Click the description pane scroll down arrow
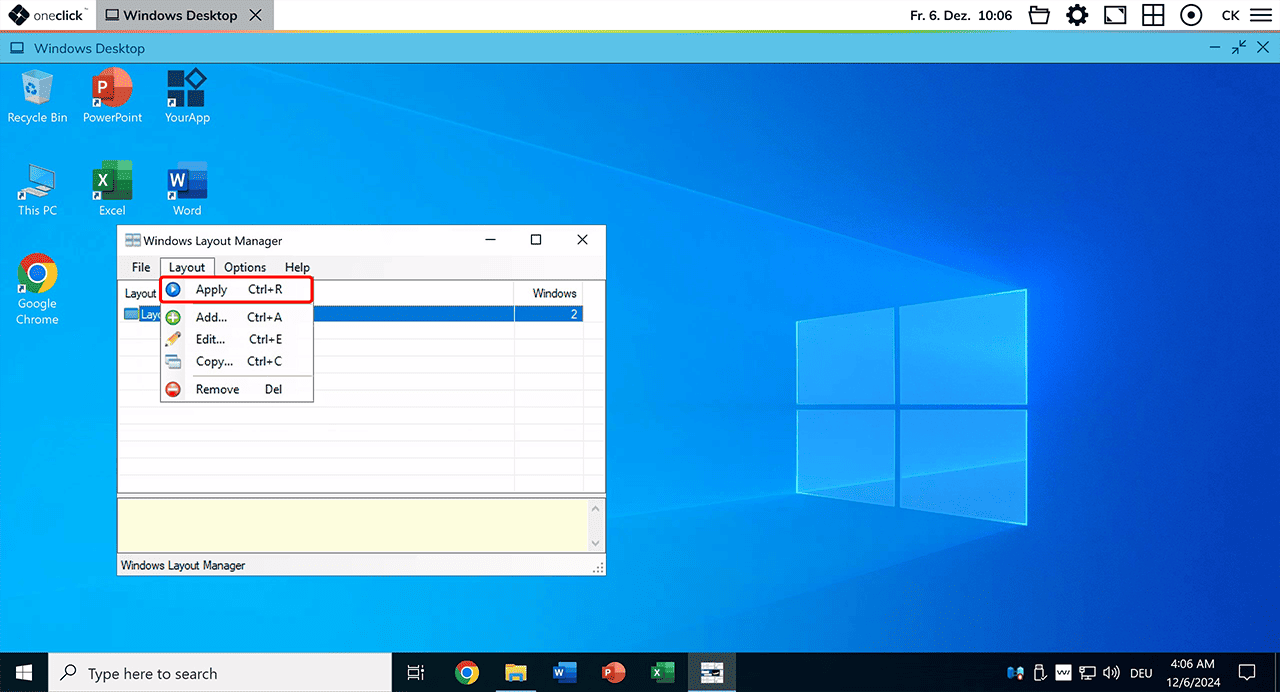This screenshot has height=692, width=1280. coord(596,543)
